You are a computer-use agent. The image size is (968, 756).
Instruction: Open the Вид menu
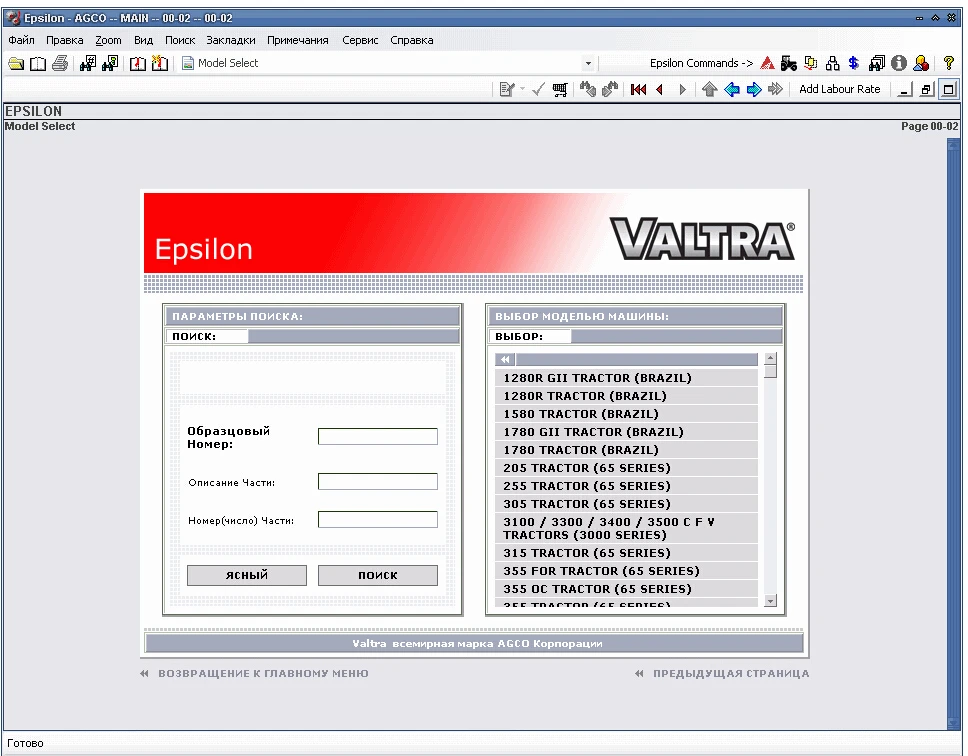point(143,40)
